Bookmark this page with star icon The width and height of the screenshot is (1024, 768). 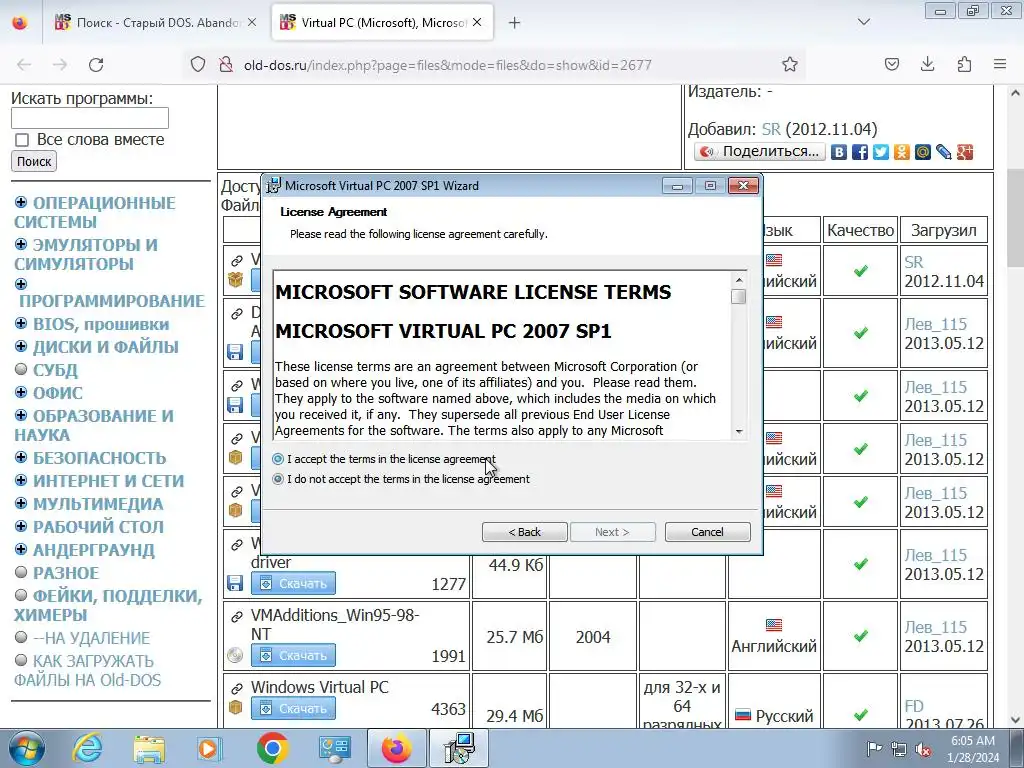[x=790, y=64]
